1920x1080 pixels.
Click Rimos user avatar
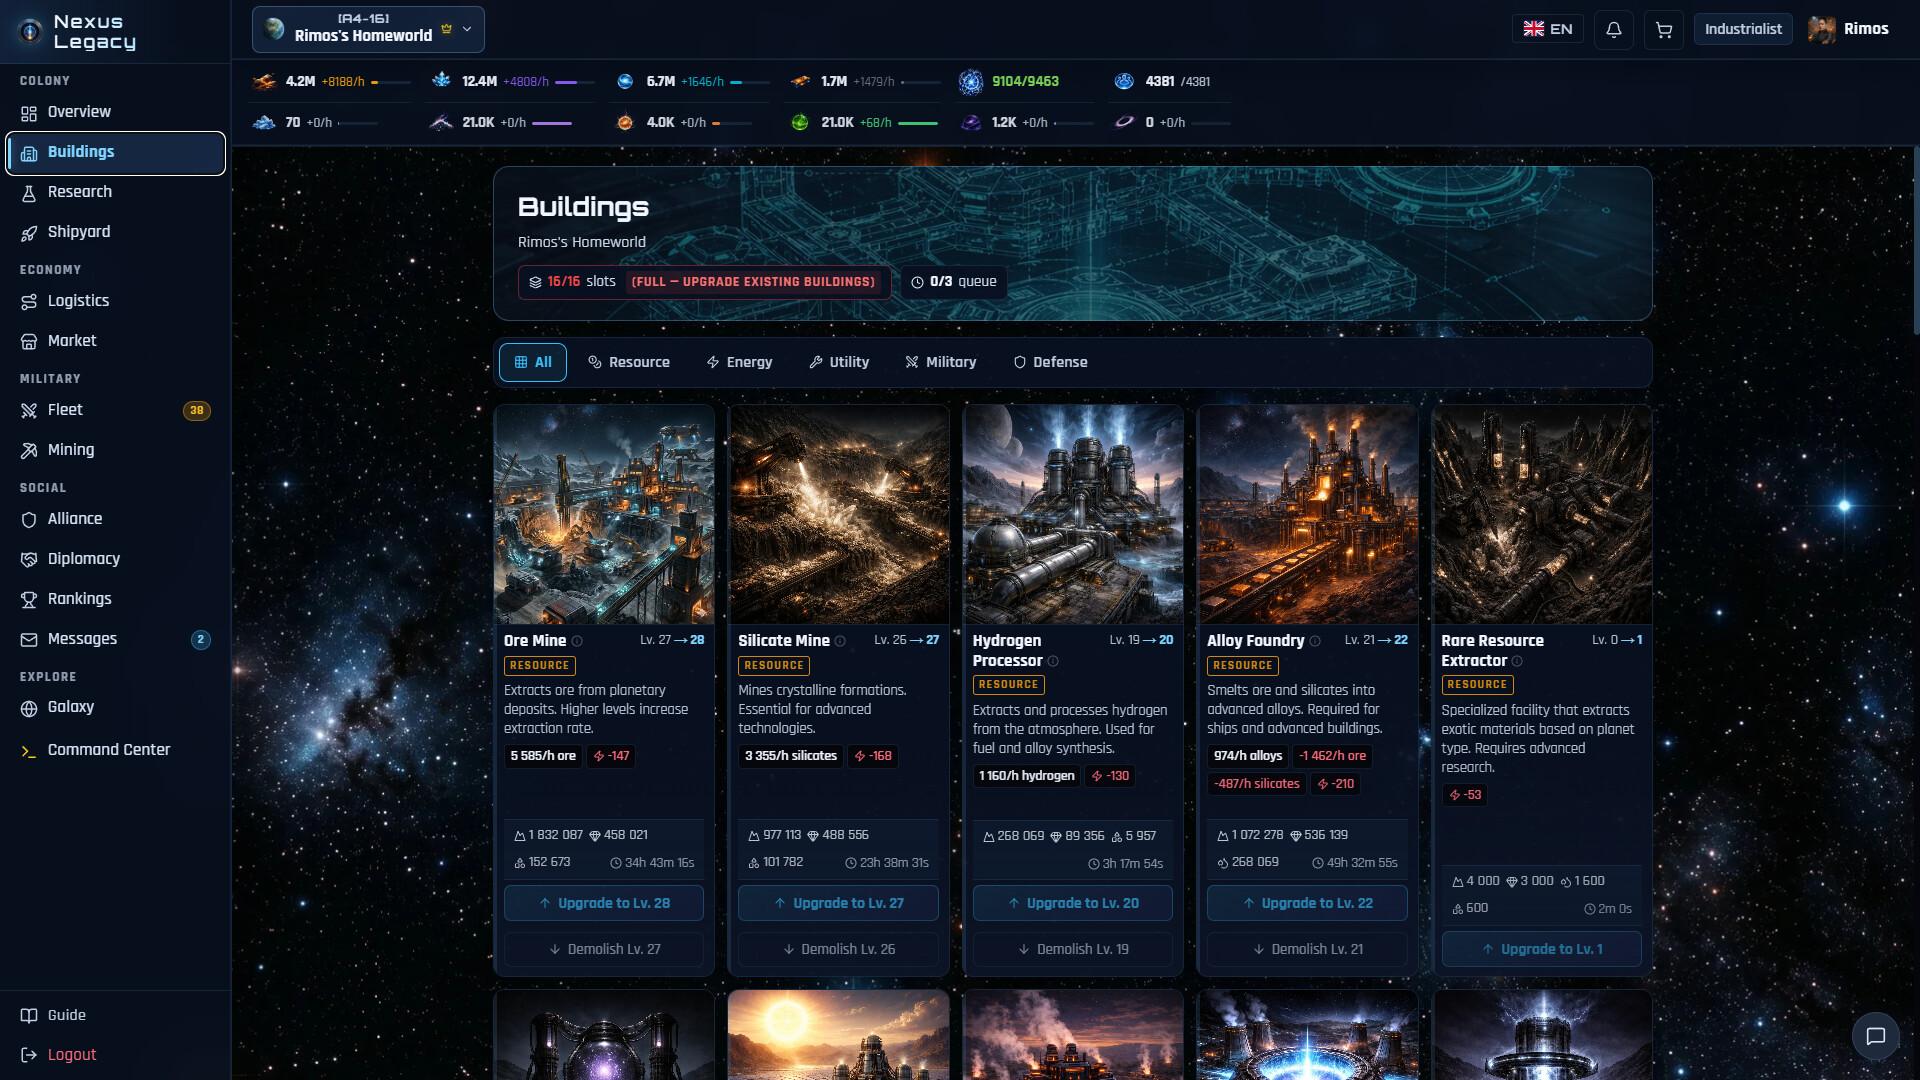[x=1821, y=29]
